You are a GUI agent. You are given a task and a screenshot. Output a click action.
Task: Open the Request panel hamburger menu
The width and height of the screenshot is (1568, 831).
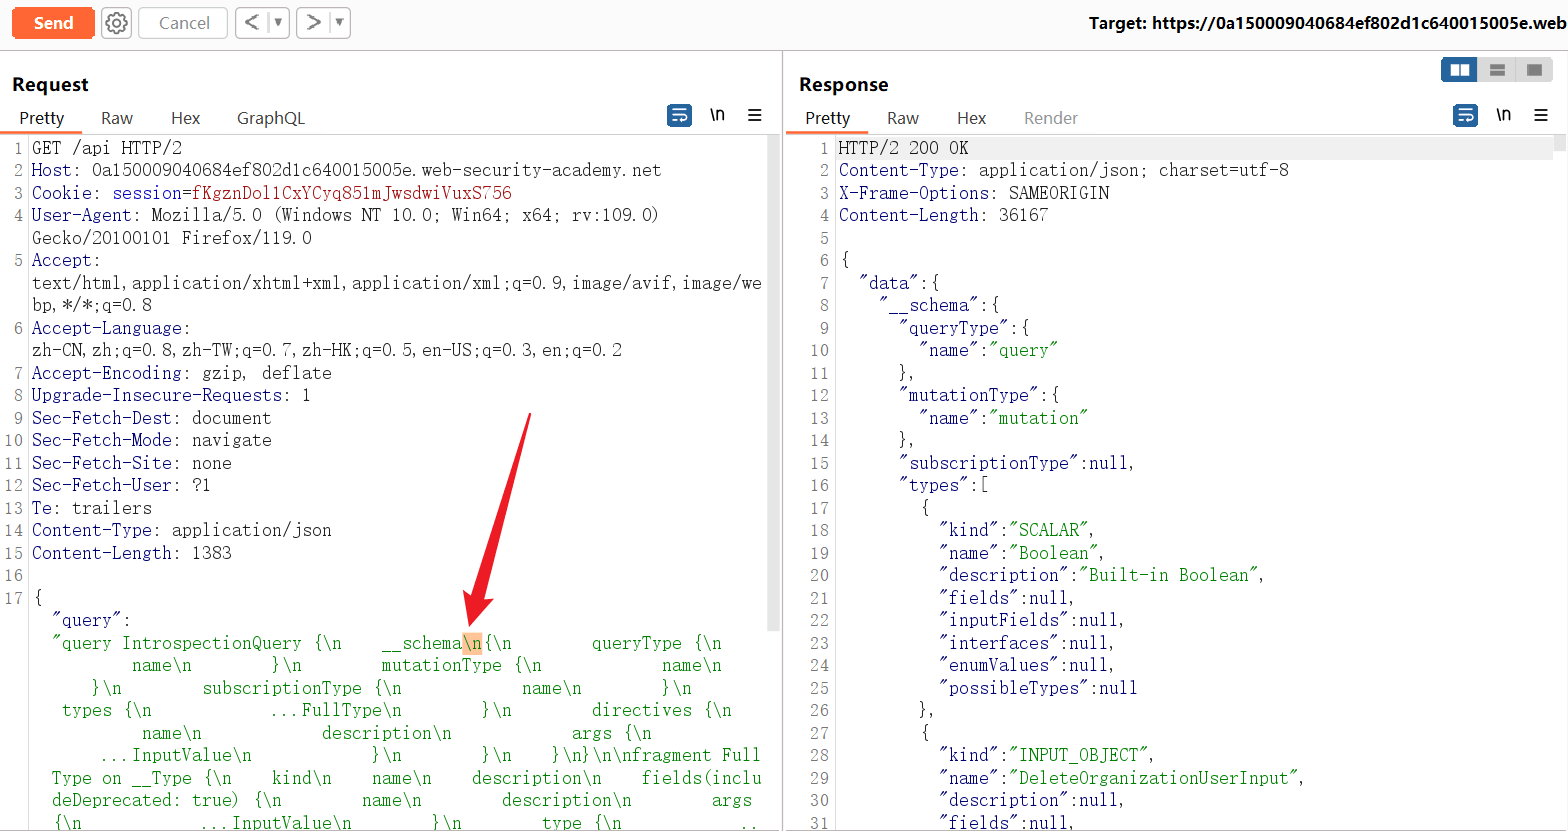pyautogui.click(x=755, y=116)
